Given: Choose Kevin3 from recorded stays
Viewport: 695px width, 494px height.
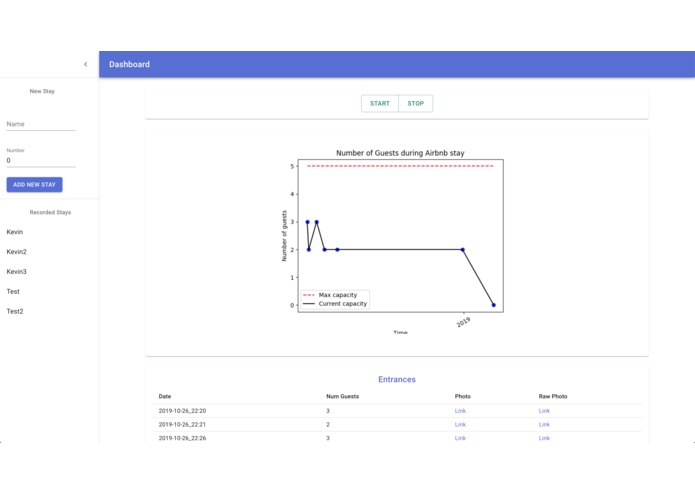Looking at the screenshot, I should pos(16,272).
